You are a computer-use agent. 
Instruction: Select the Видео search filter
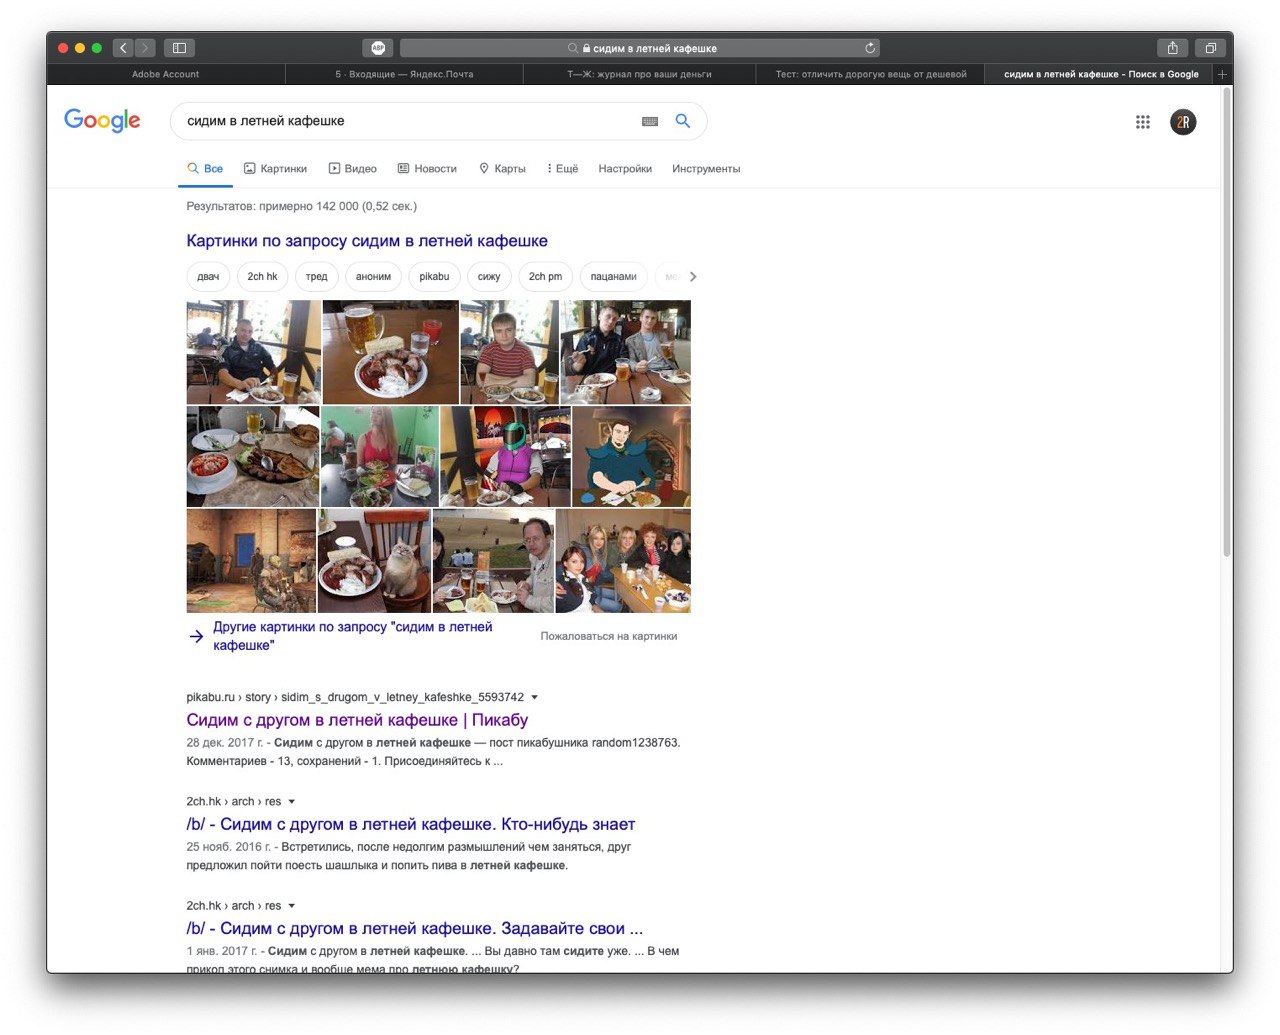coord(353,169)
